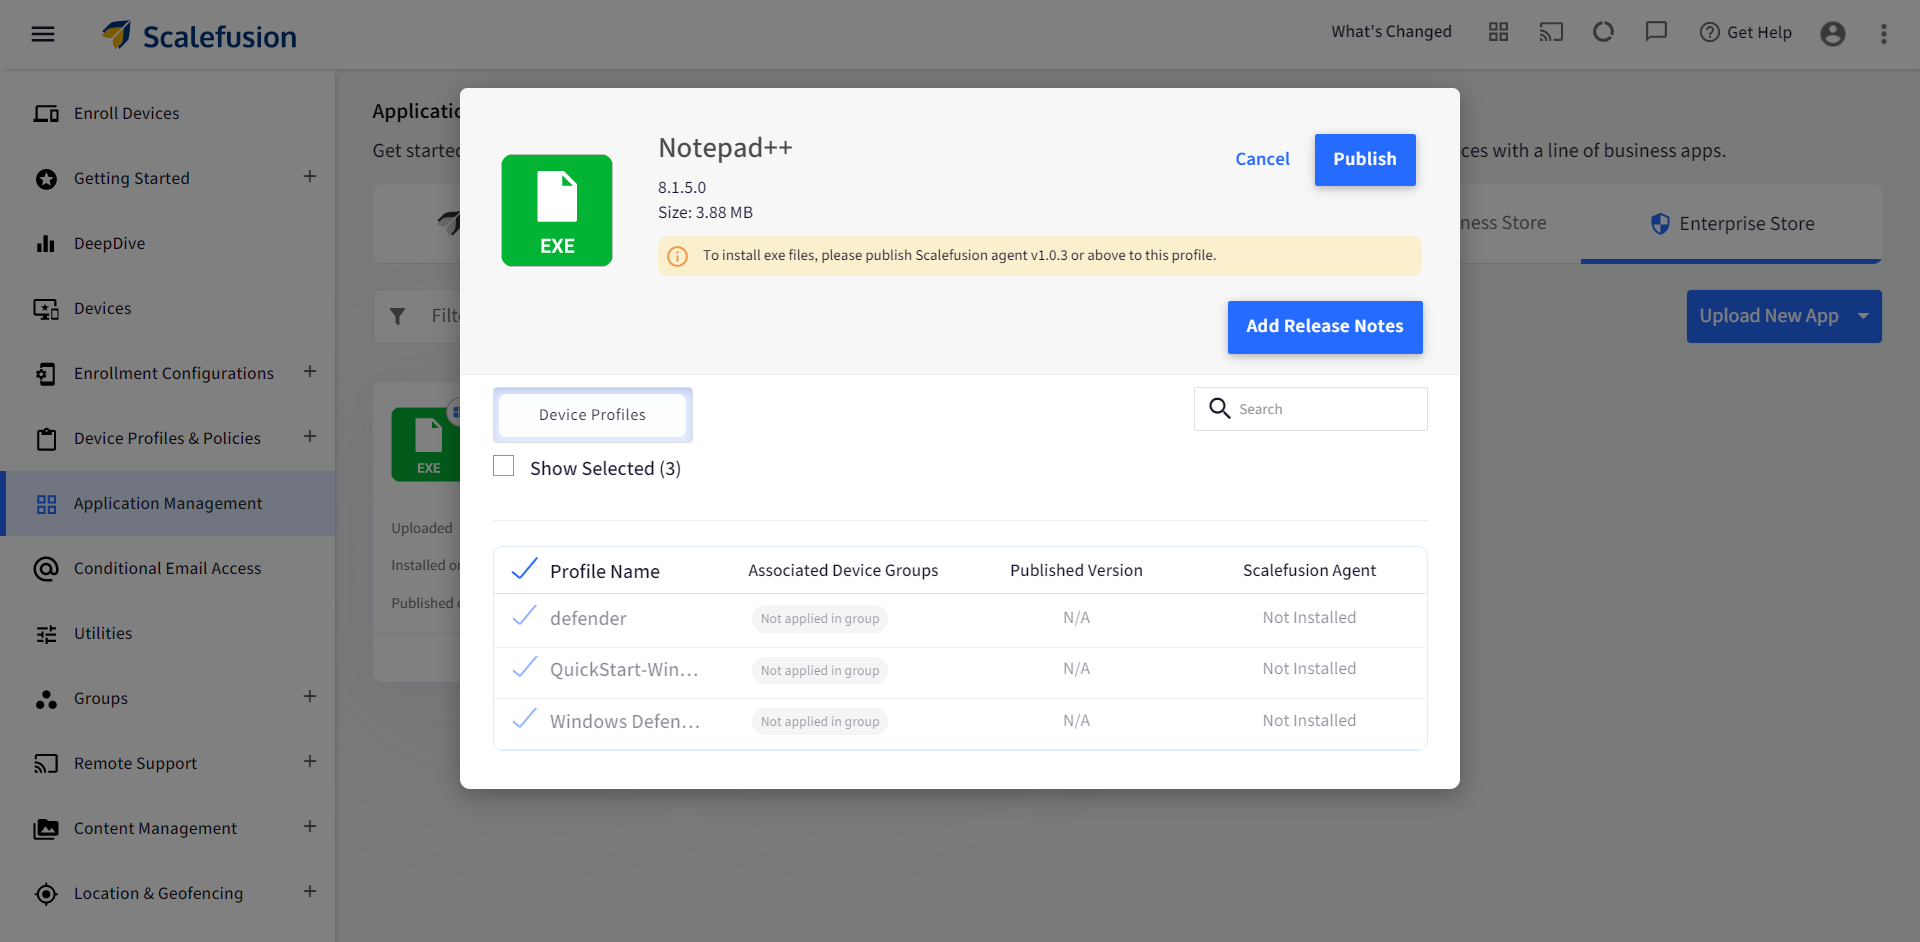
Task: Open the Upload New App dropdown arrow
Action: tap(1864, 316)
